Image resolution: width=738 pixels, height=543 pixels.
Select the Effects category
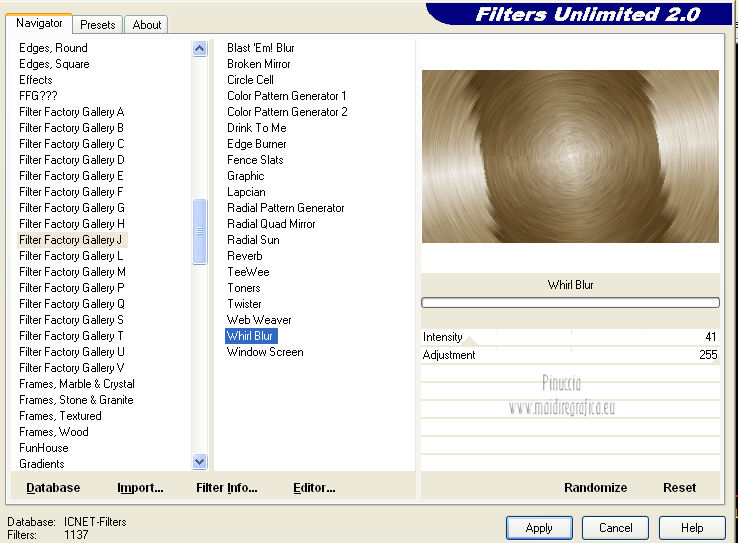[36, 80]
